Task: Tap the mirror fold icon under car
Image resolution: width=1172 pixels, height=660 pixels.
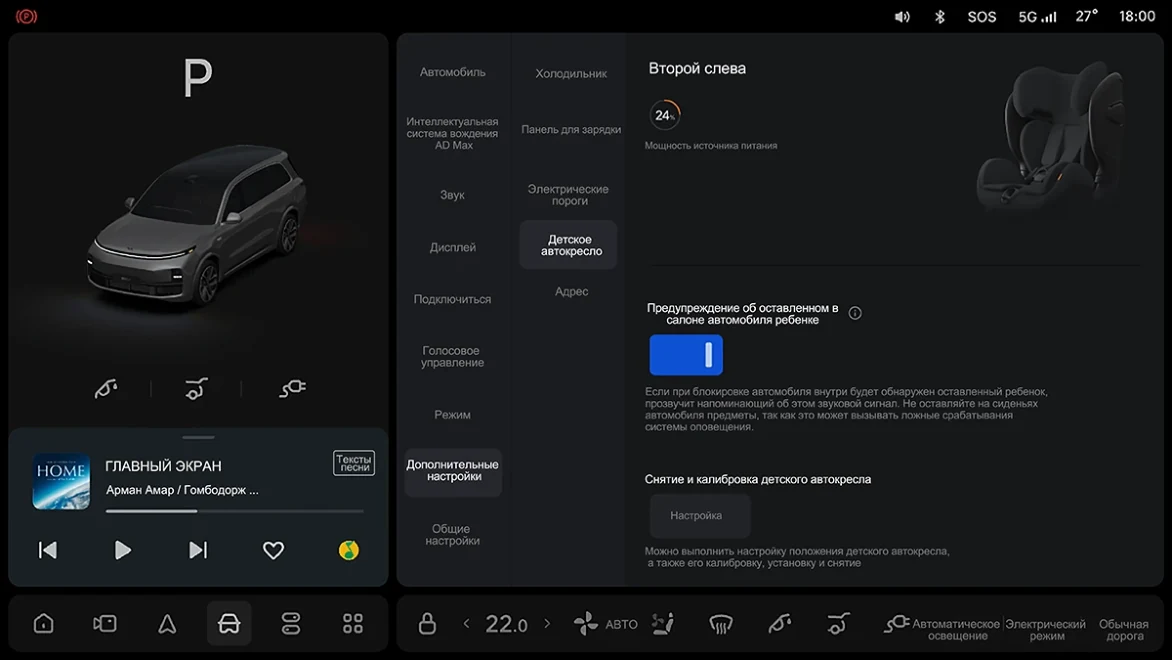Action: (x=105, y=388)
